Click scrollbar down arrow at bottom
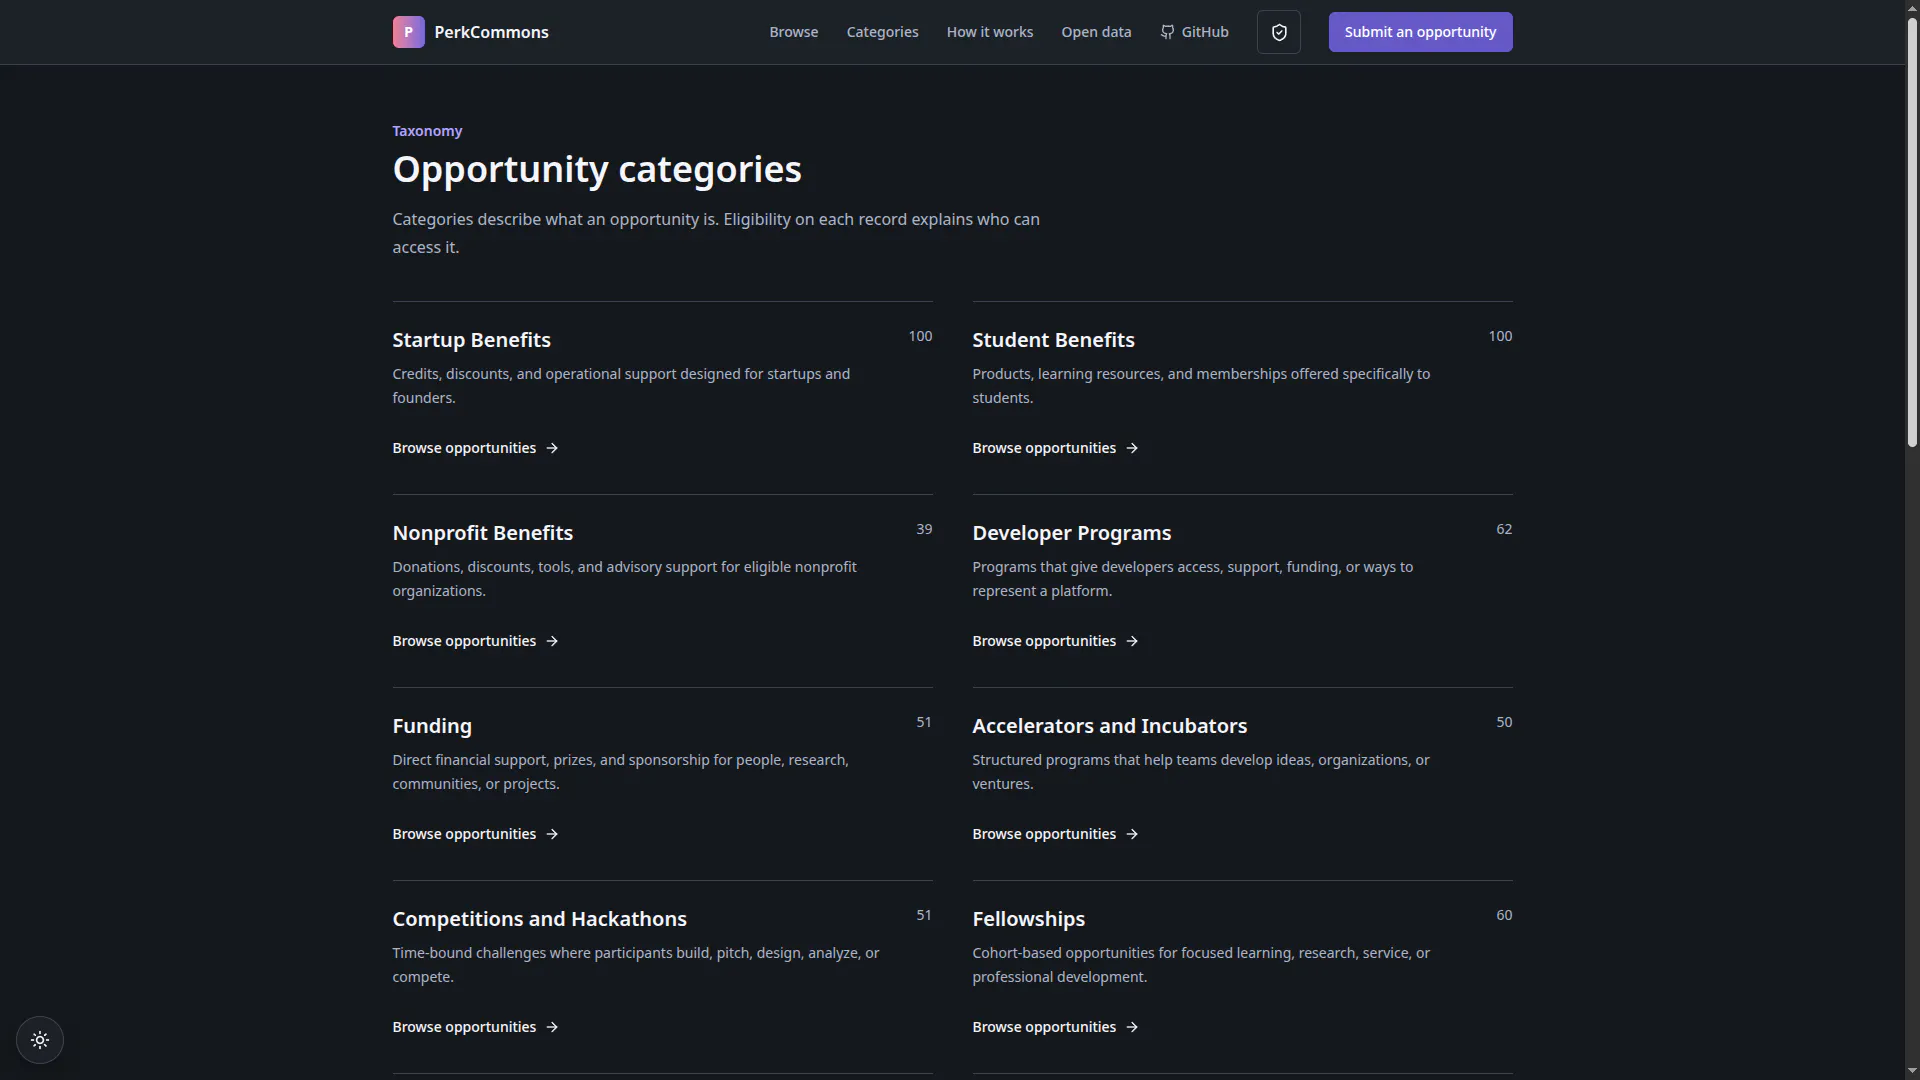1920x1080 pixels. [1912, 1071]
